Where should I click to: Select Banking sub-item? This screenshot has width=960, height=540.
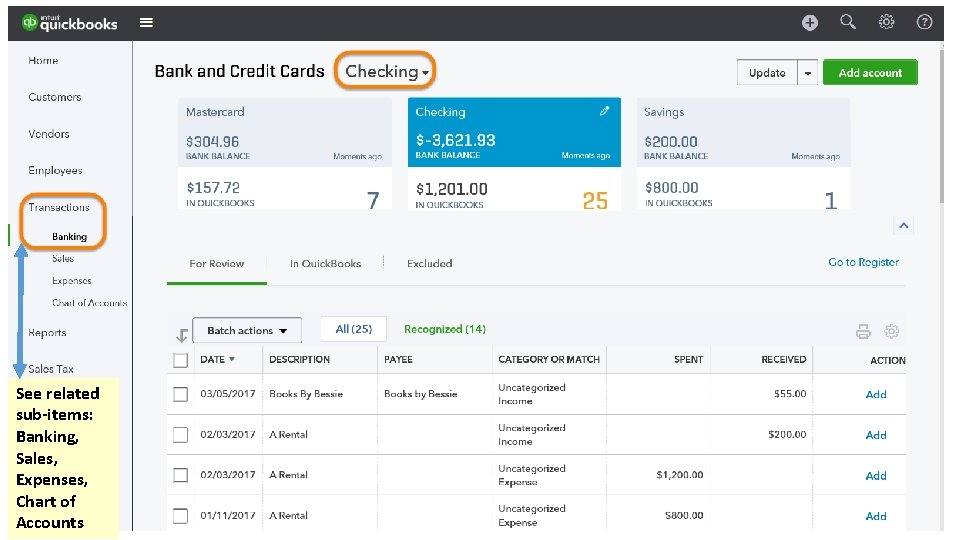(x=69, y=236)
